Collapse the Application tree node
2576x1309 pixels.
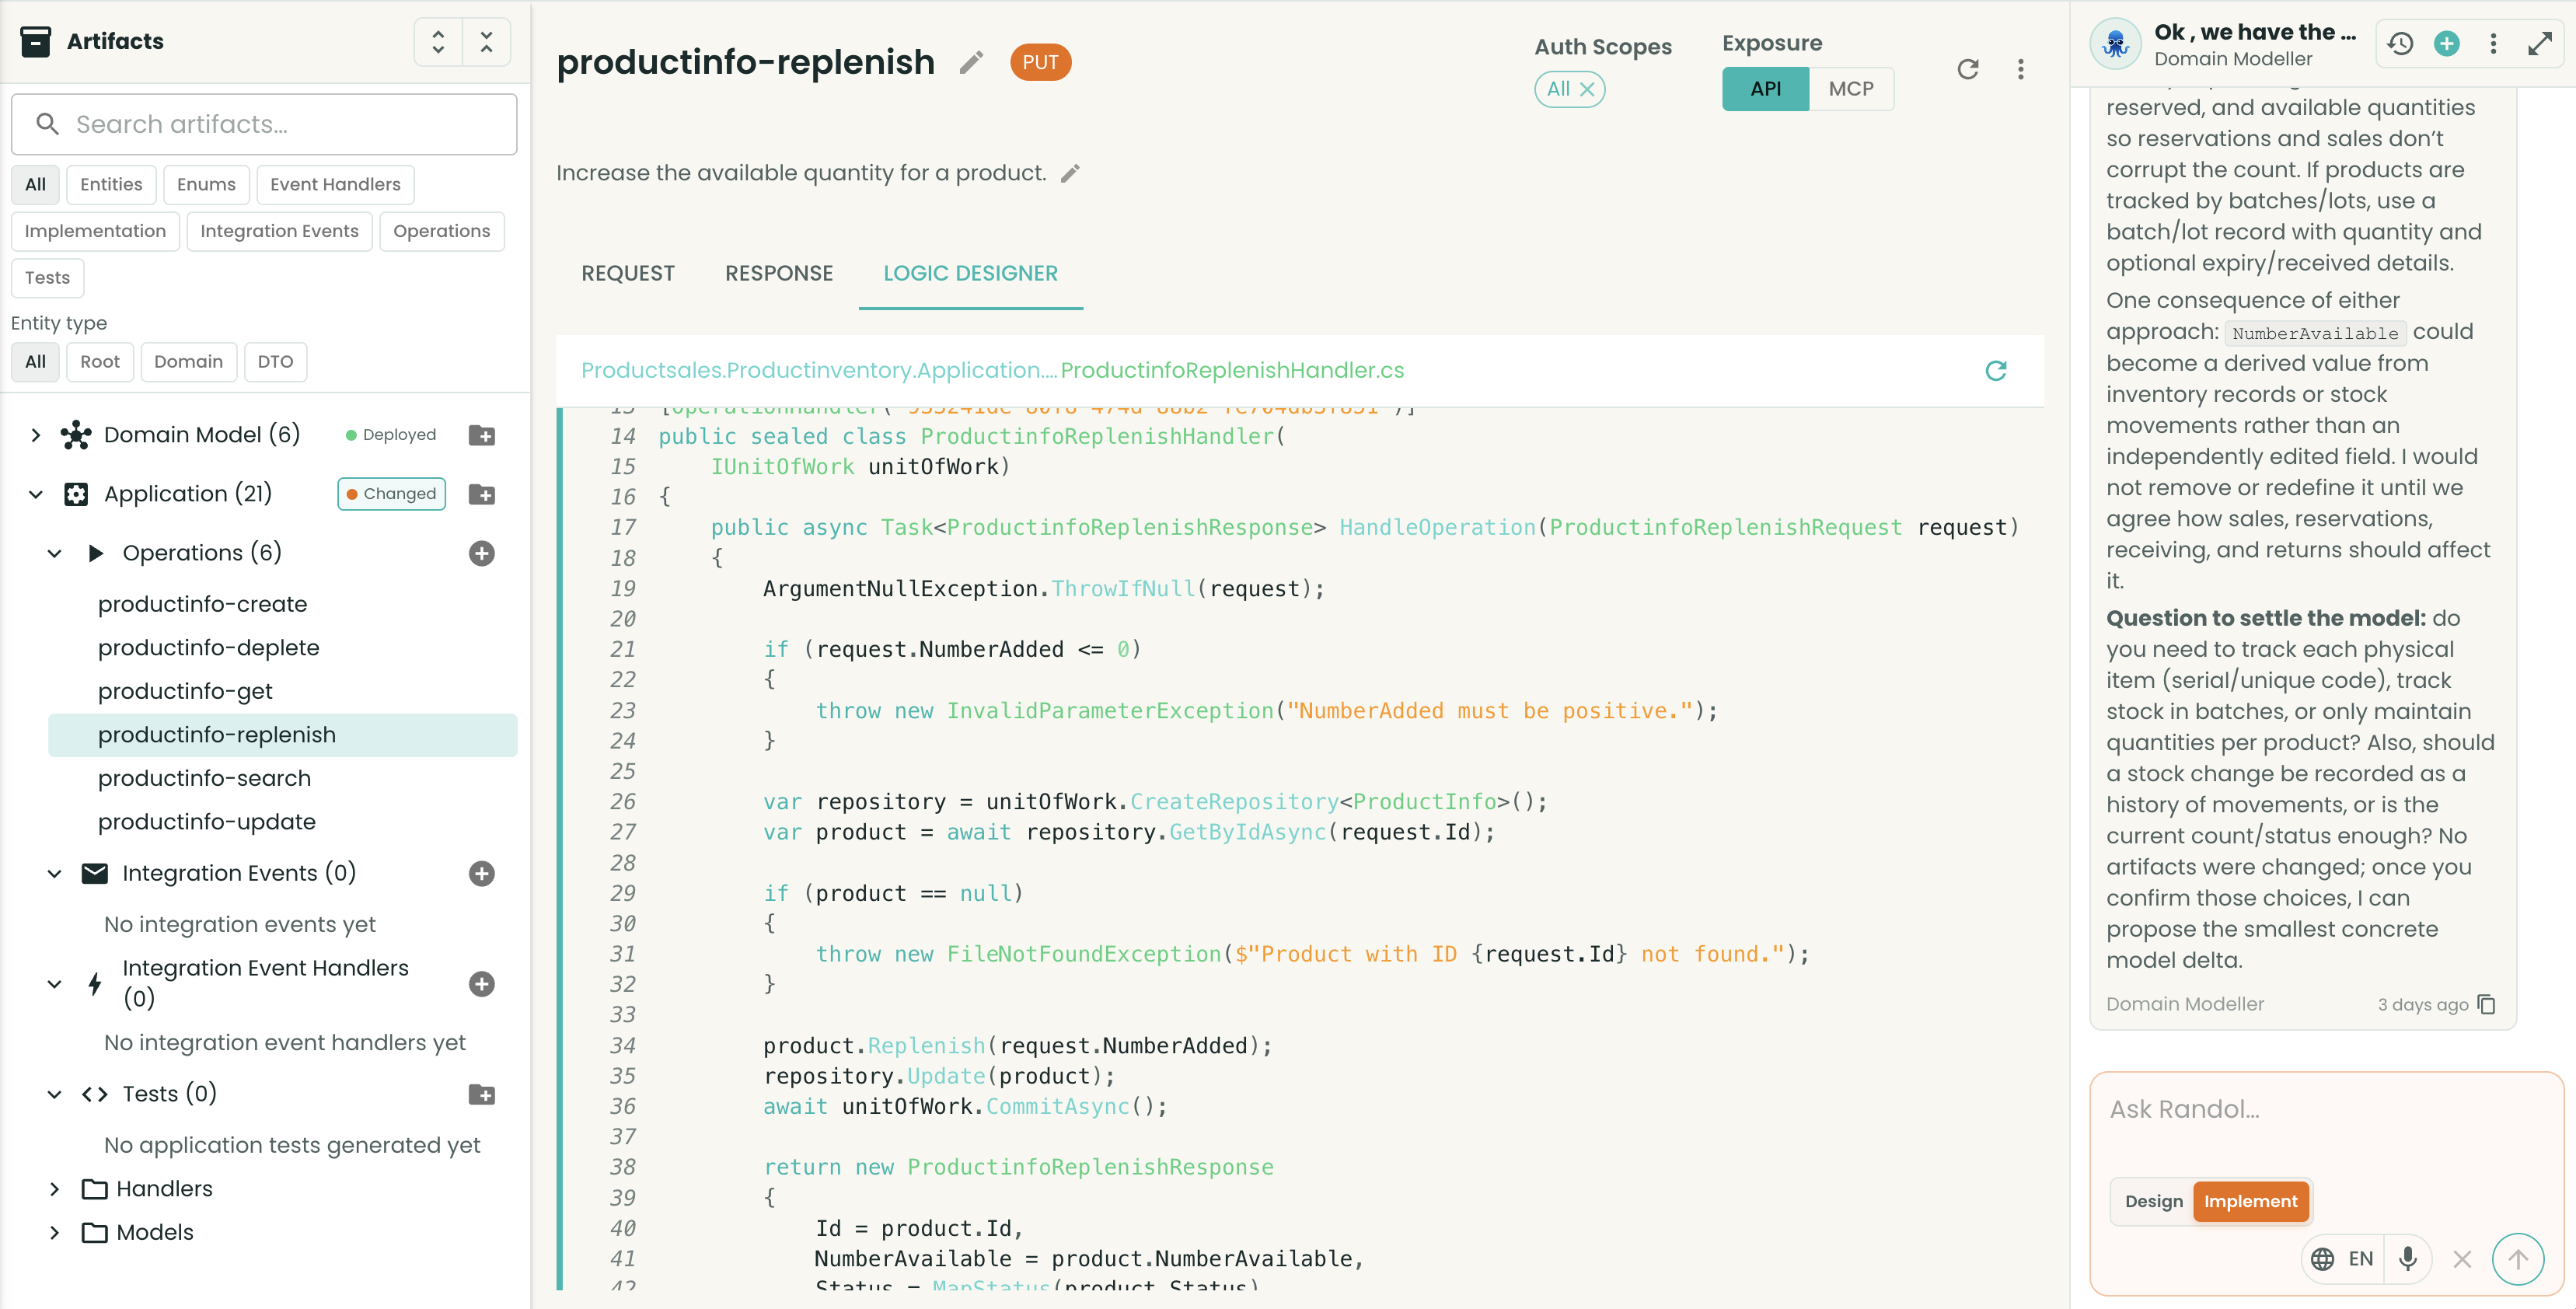(36, 494)
